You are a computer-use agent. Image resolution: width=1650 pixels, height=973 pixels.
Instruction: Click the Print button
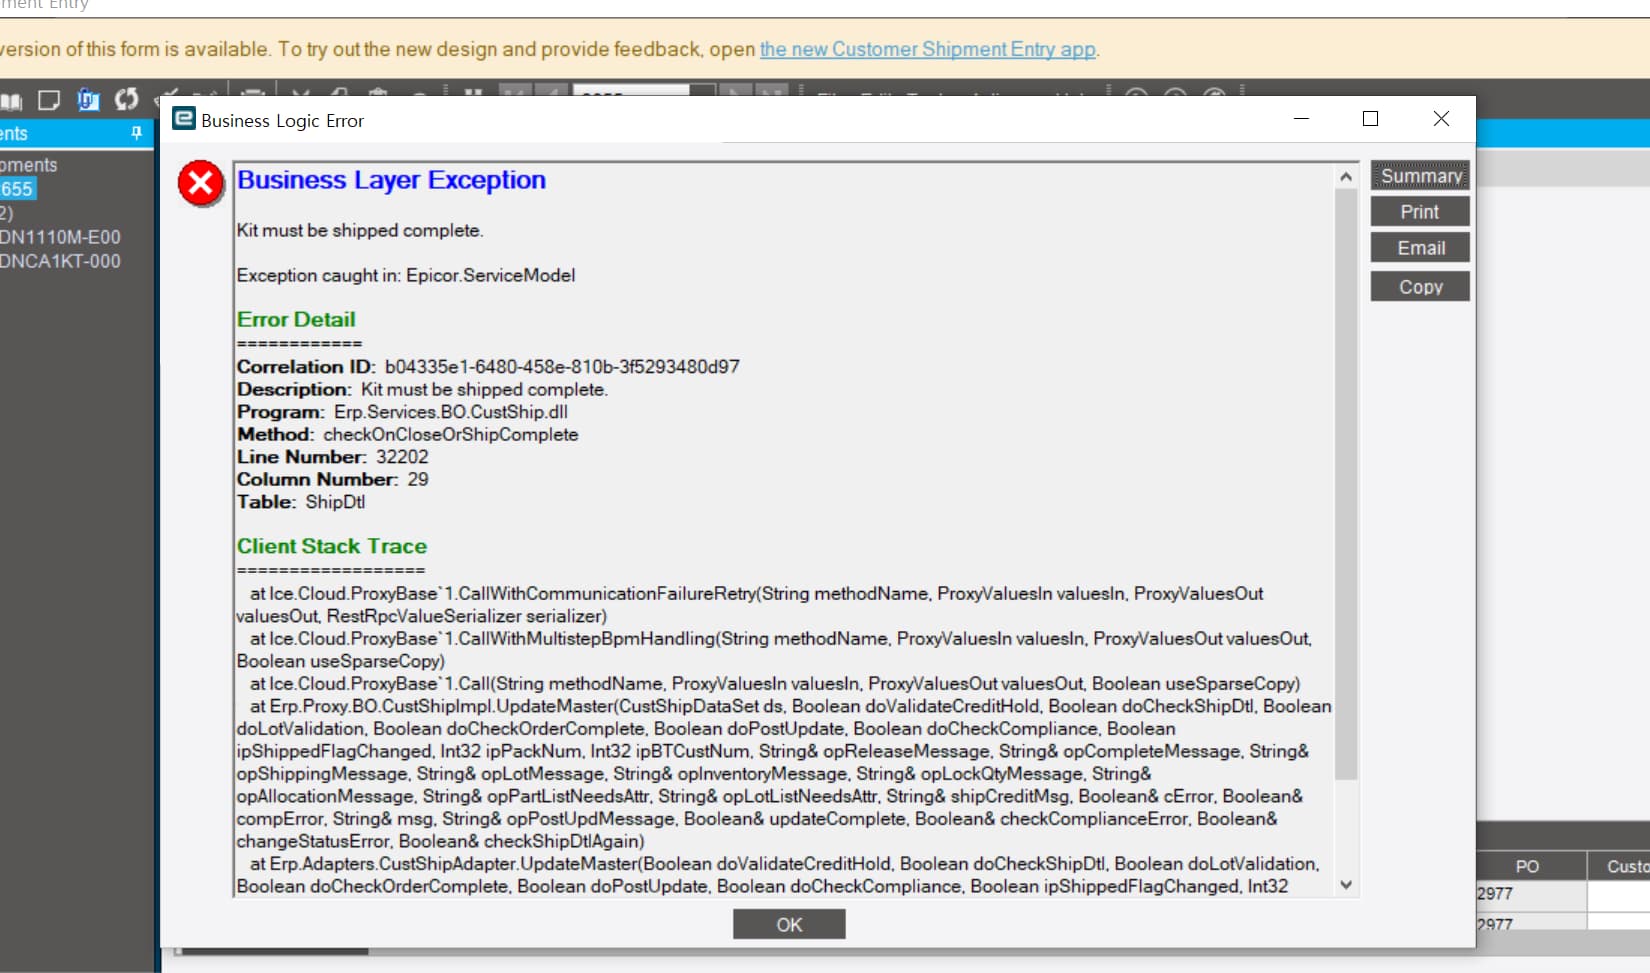tap(1420, 212)
